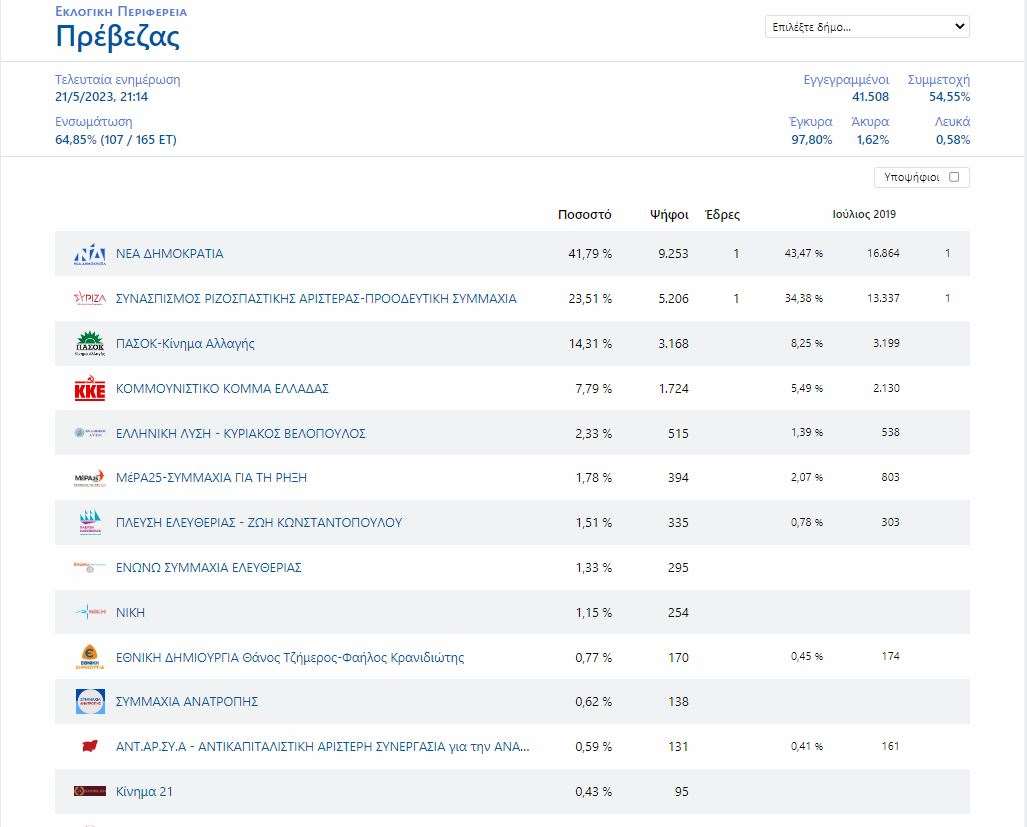The width and height of the screenshot is (1027, 827).
Task: Click the MeRA25 party logo
Action: [x=90, y=478]
